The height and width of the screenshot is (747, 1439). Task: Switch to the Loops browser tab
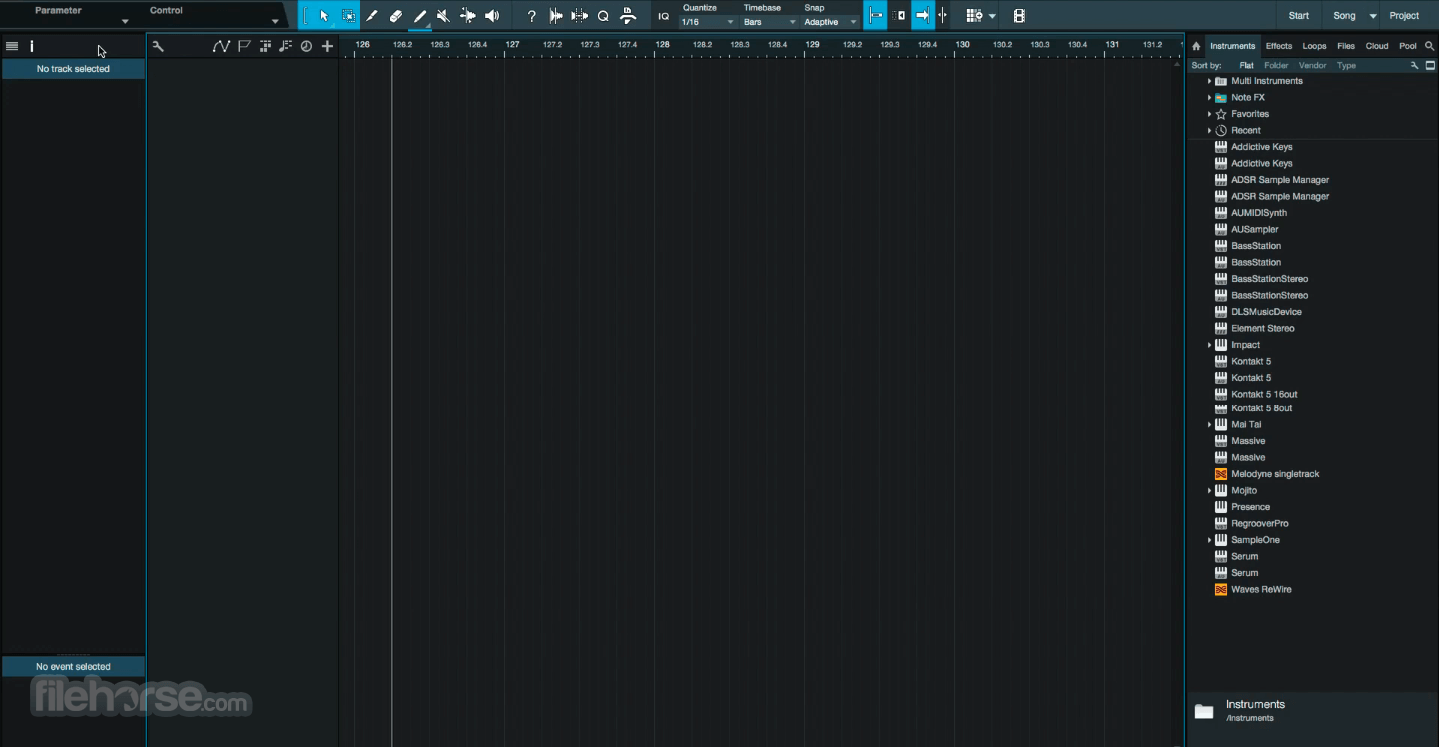click(x=1314, y=46)
